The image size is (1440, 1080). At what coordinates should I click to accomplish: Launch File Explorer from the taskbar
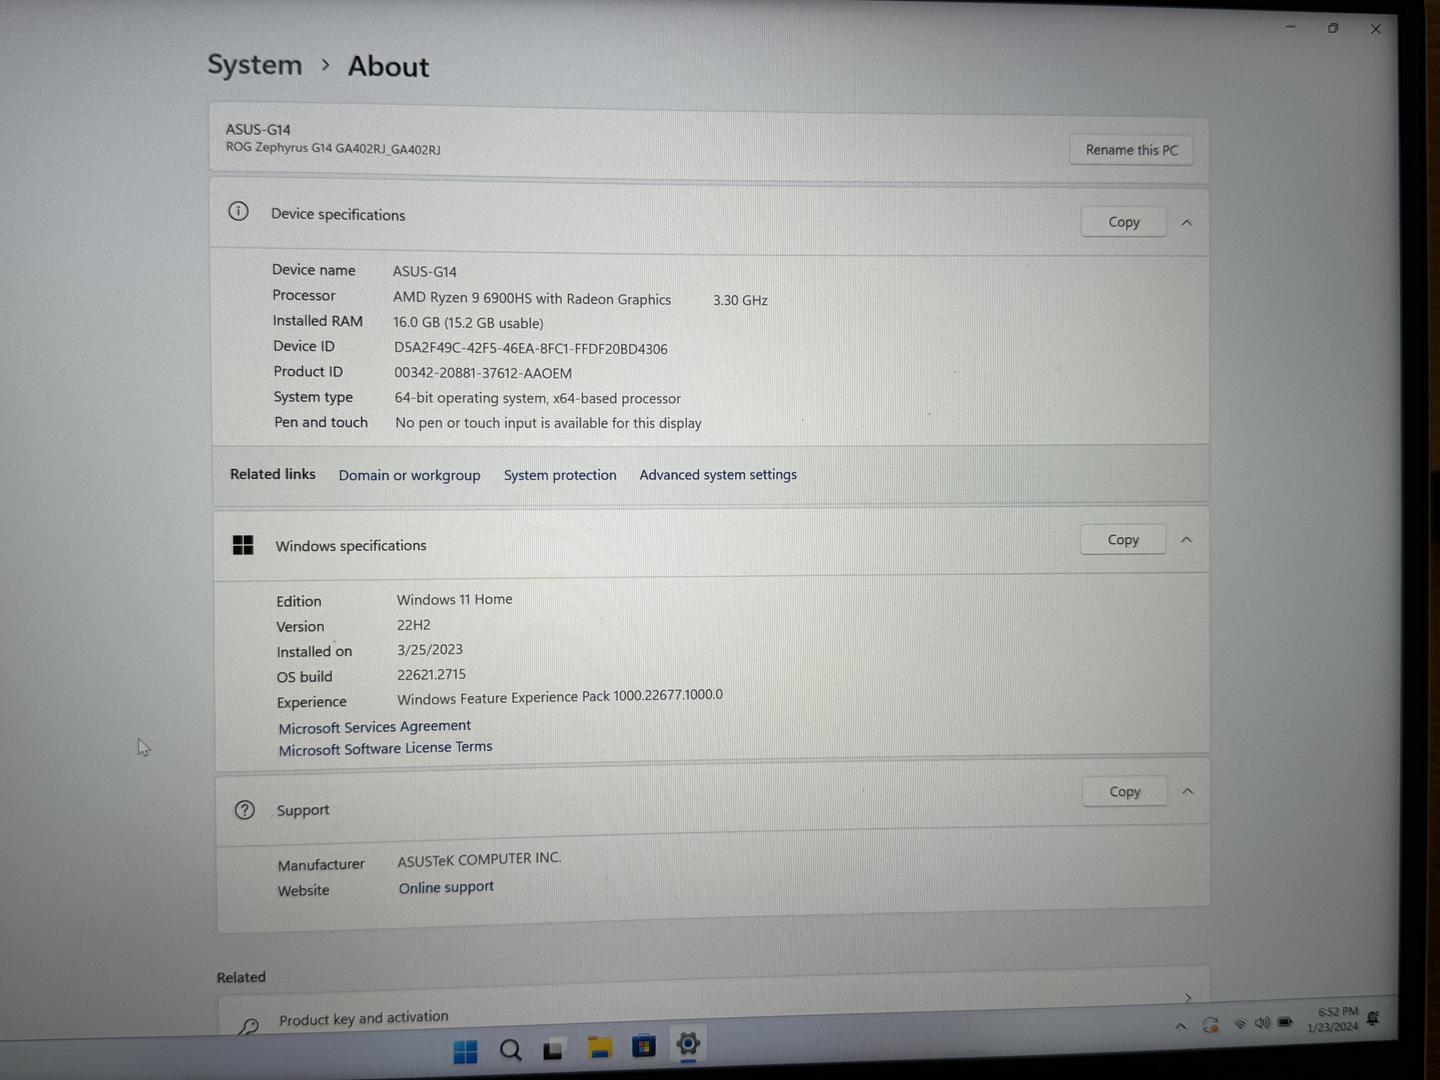coord(599,1047)
